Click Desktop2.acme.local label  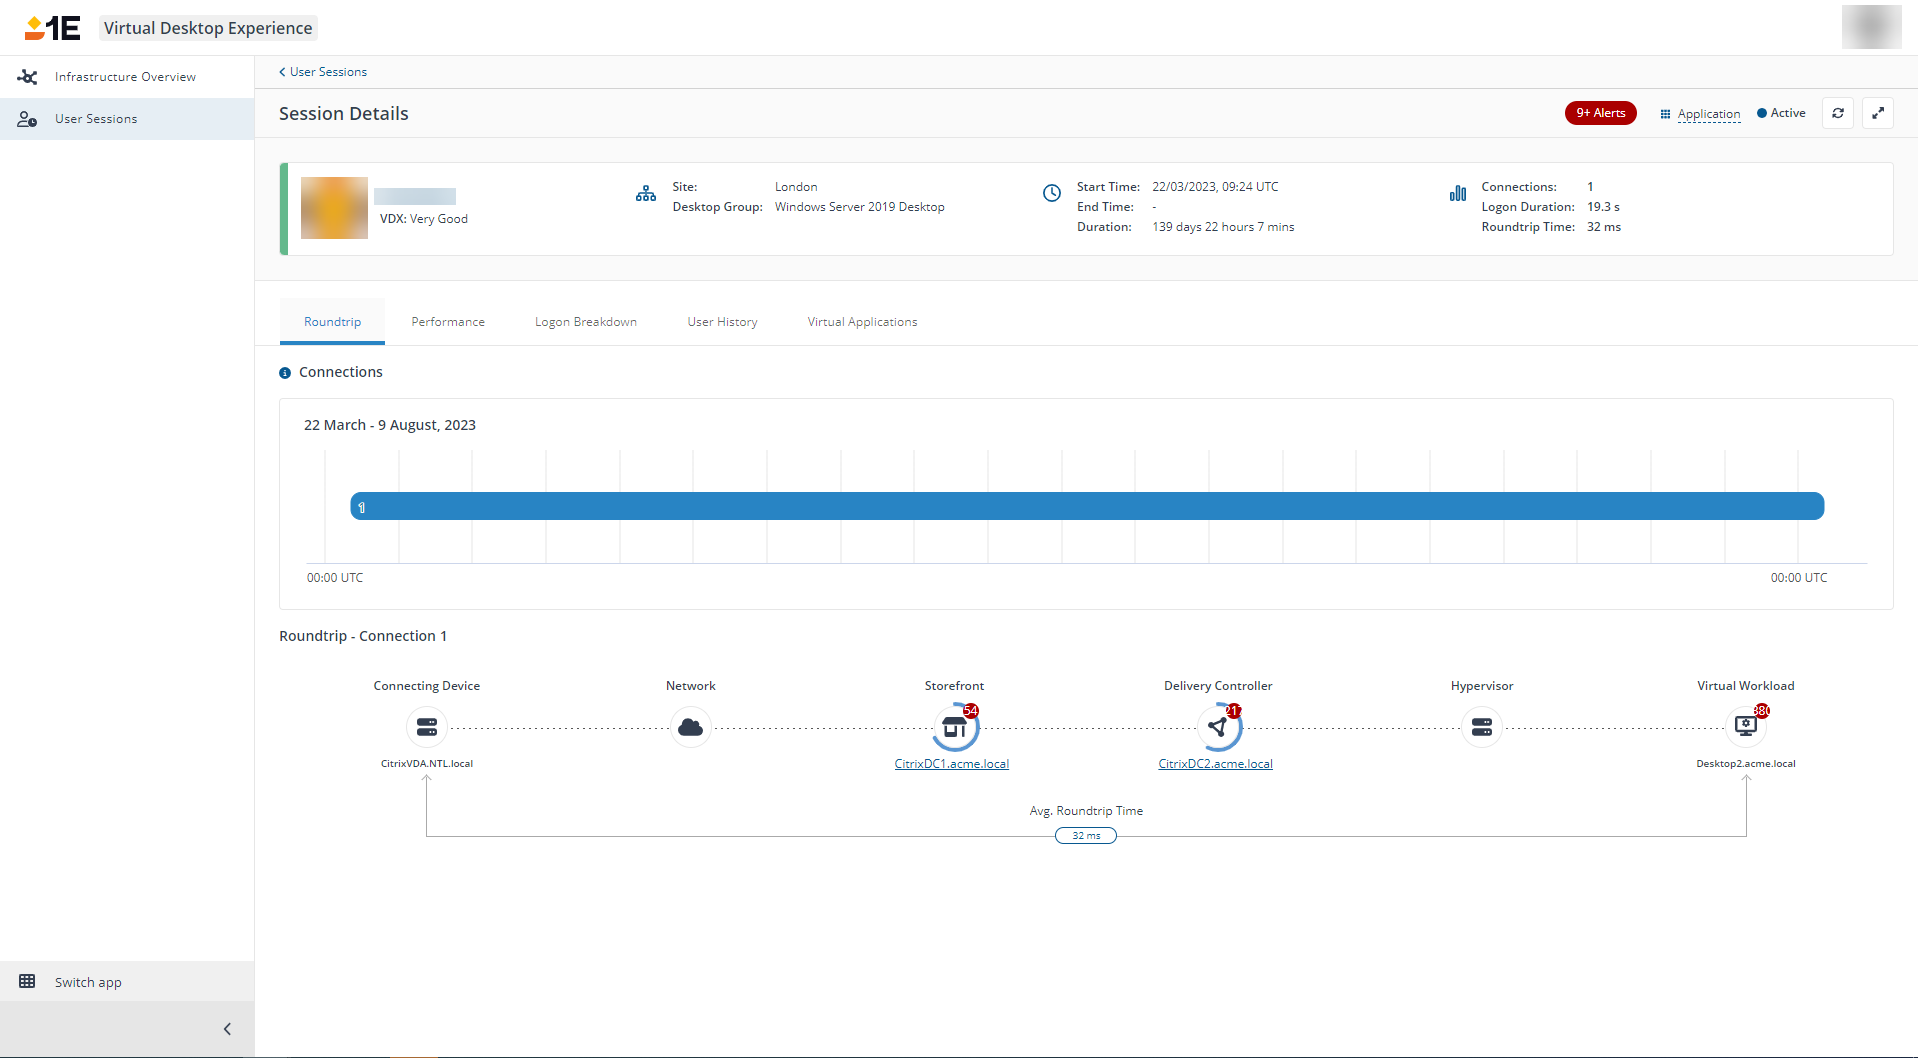tap(1746, 764)
